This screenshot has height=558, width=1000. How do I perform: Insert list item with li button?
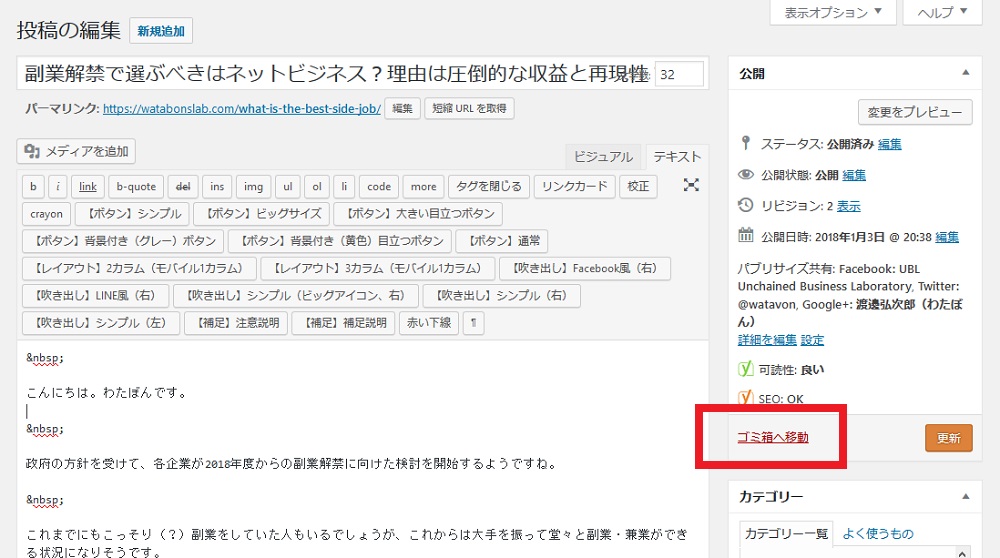pyautogui.click(x=344, y=186)
